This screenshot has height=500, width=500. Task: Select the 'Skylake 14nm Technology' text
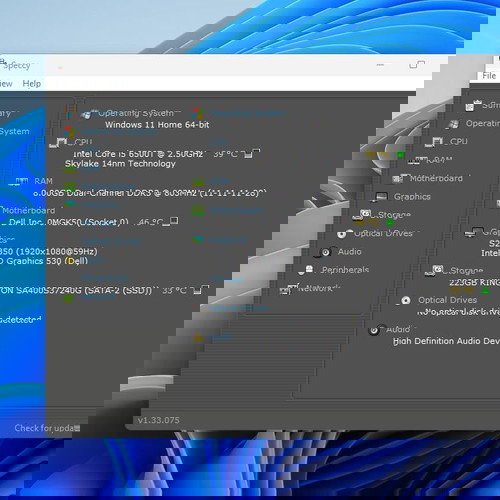pyautogui.click(x=120, y=164)
